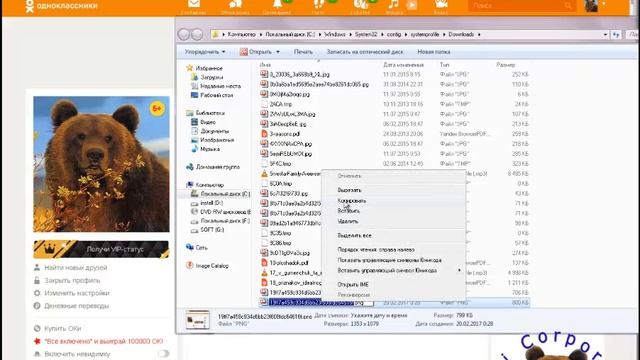640x360 pixels.
Task: Click the Windows breadcrumb in address bar
Action: pos(335,35)
